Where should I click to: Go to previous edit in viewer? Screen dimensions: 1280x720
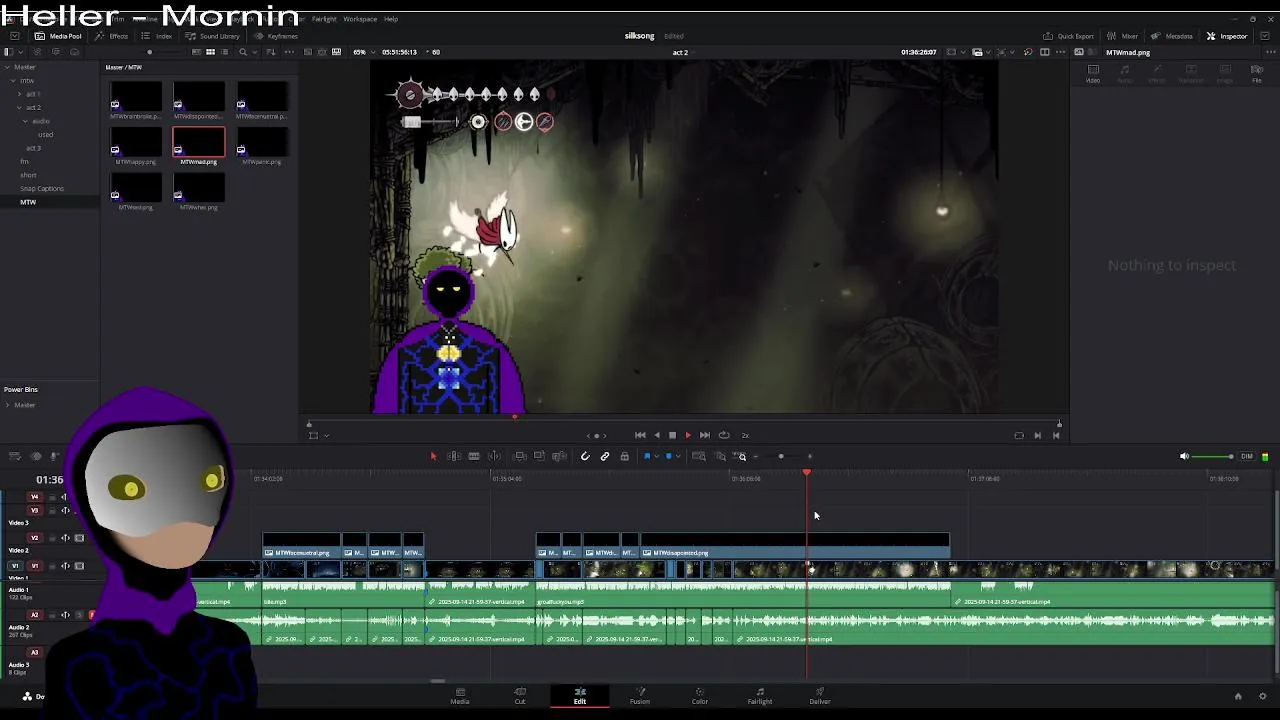[x=1056, y=435]
